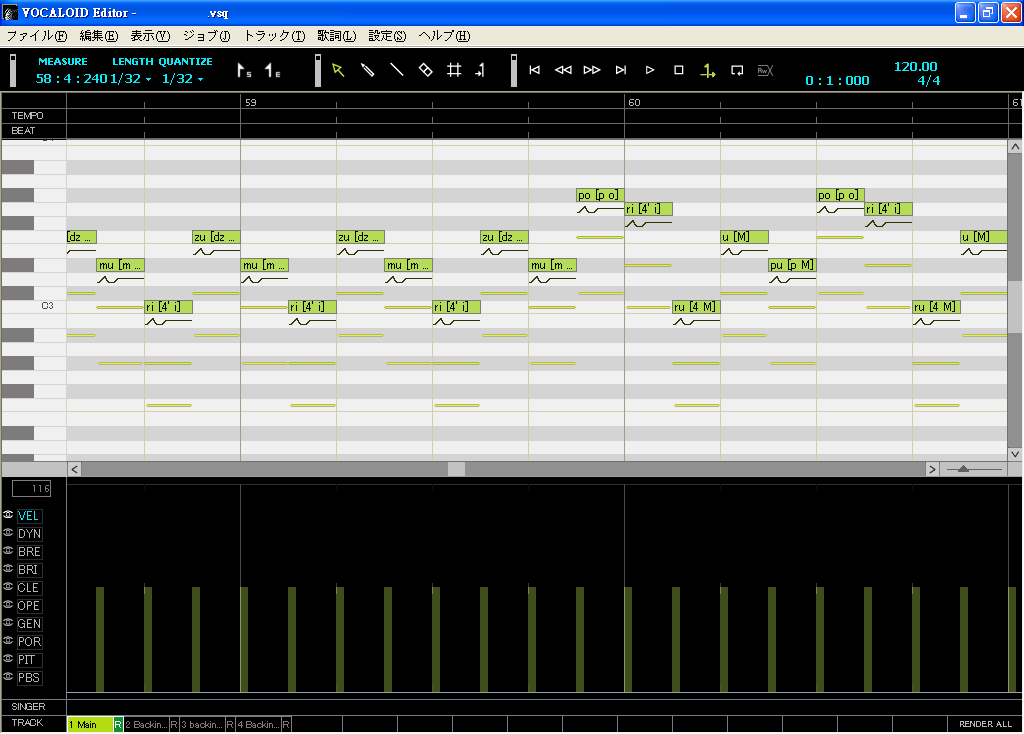Toggle BRE parameter eye icon
Viewport: 1024px width, 734px height.
pyautogui.click(x=8, y=550)
